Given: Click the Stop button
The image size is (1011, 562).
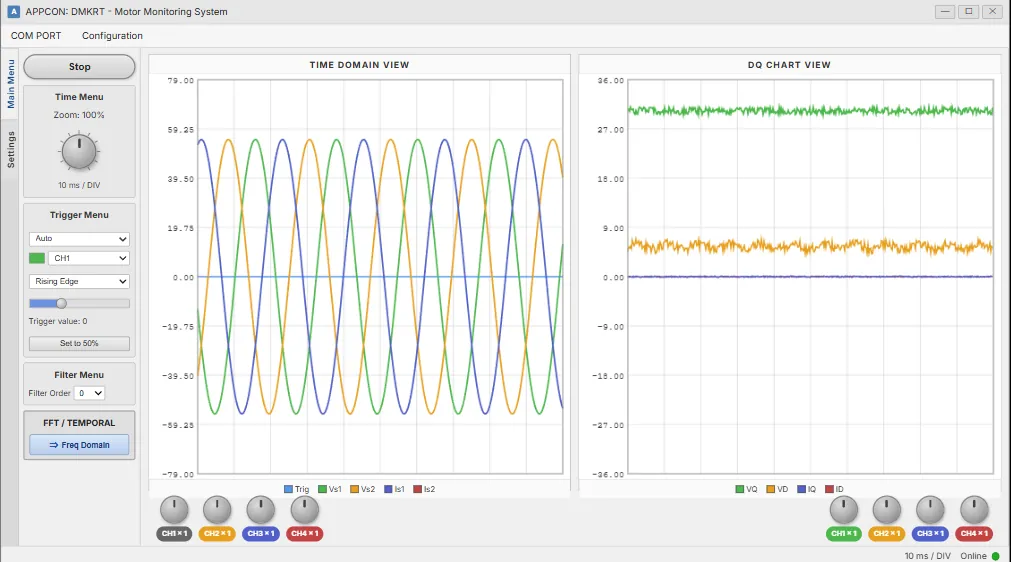Looking at the screenshot, I should click(x=79, y=67).
